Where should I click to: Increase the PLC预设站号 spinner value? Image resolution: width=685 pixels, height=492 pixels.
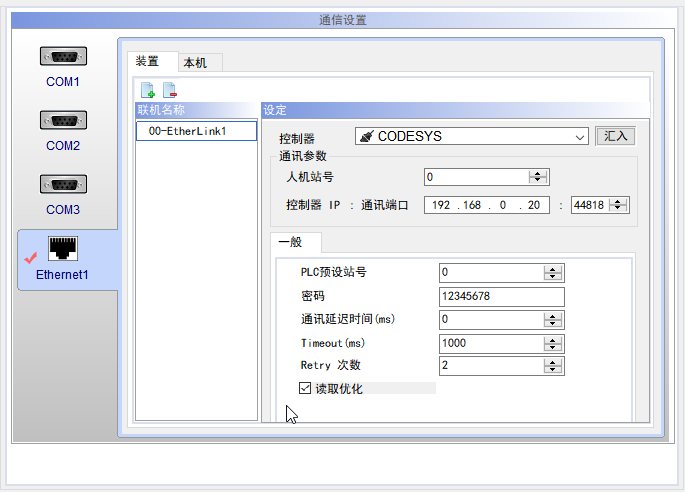pos(553,269)
